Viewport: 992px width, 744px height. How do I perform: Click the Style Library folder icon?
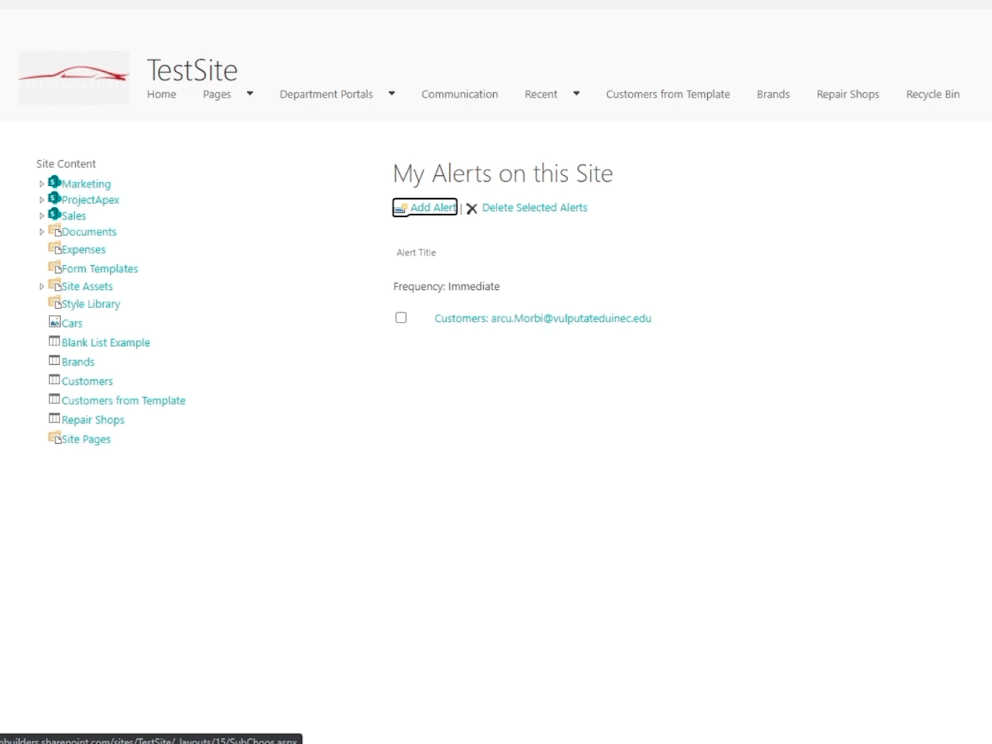(55, 303)
